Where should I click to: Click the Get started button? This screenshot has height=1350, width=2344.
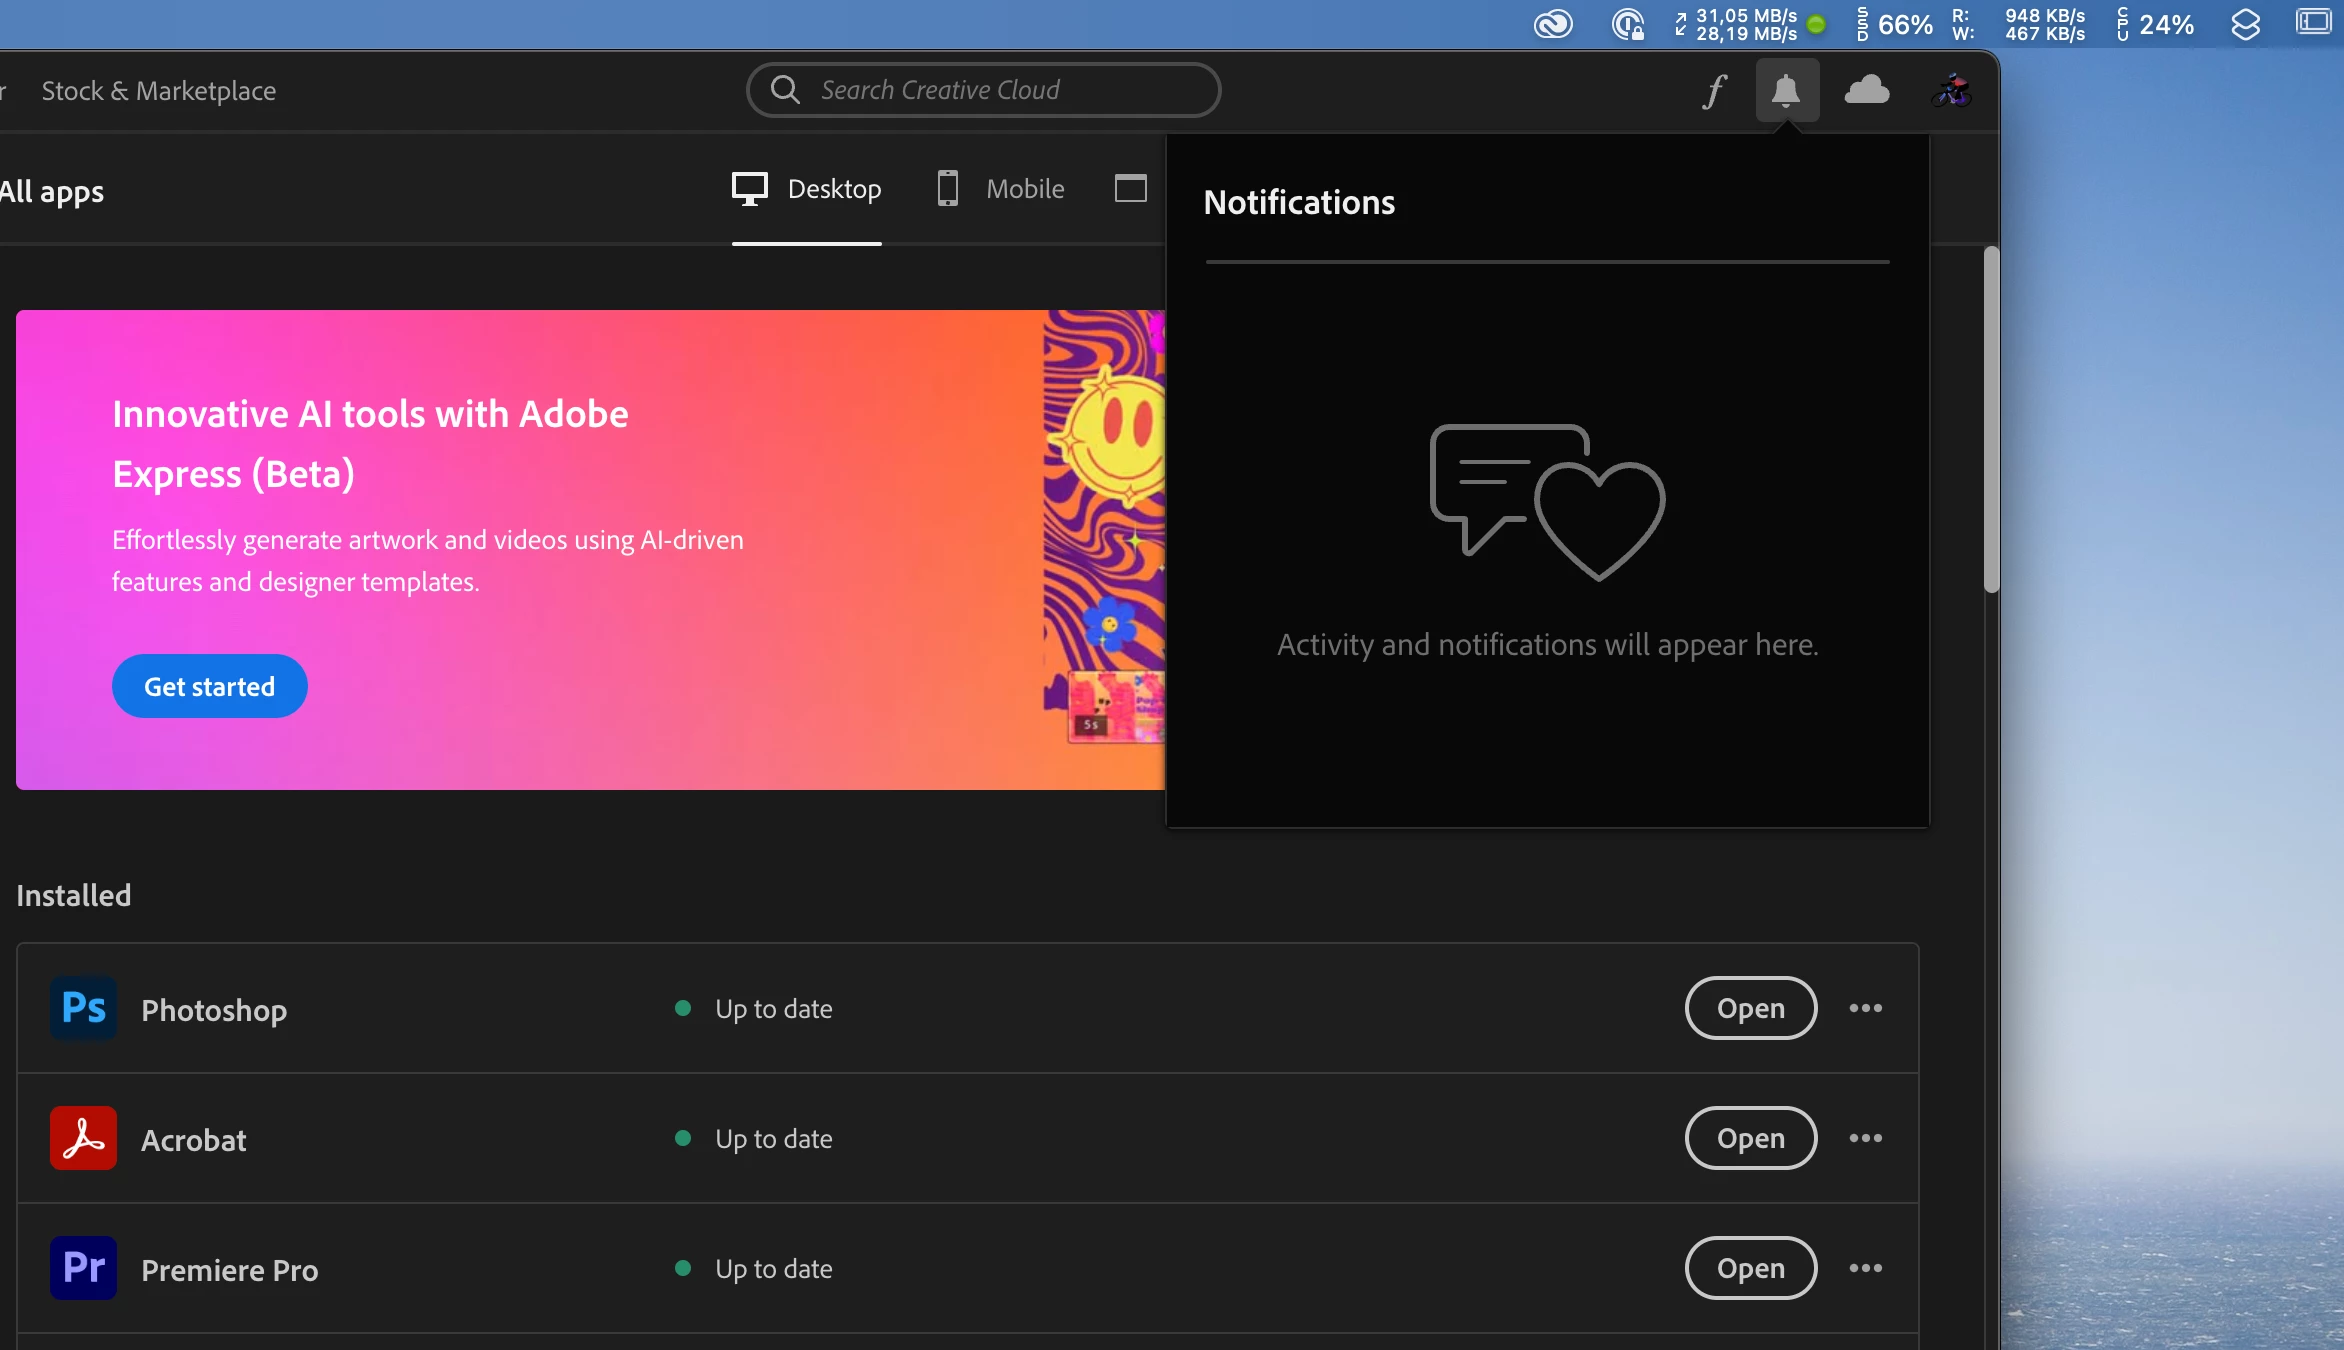point(209,686)
